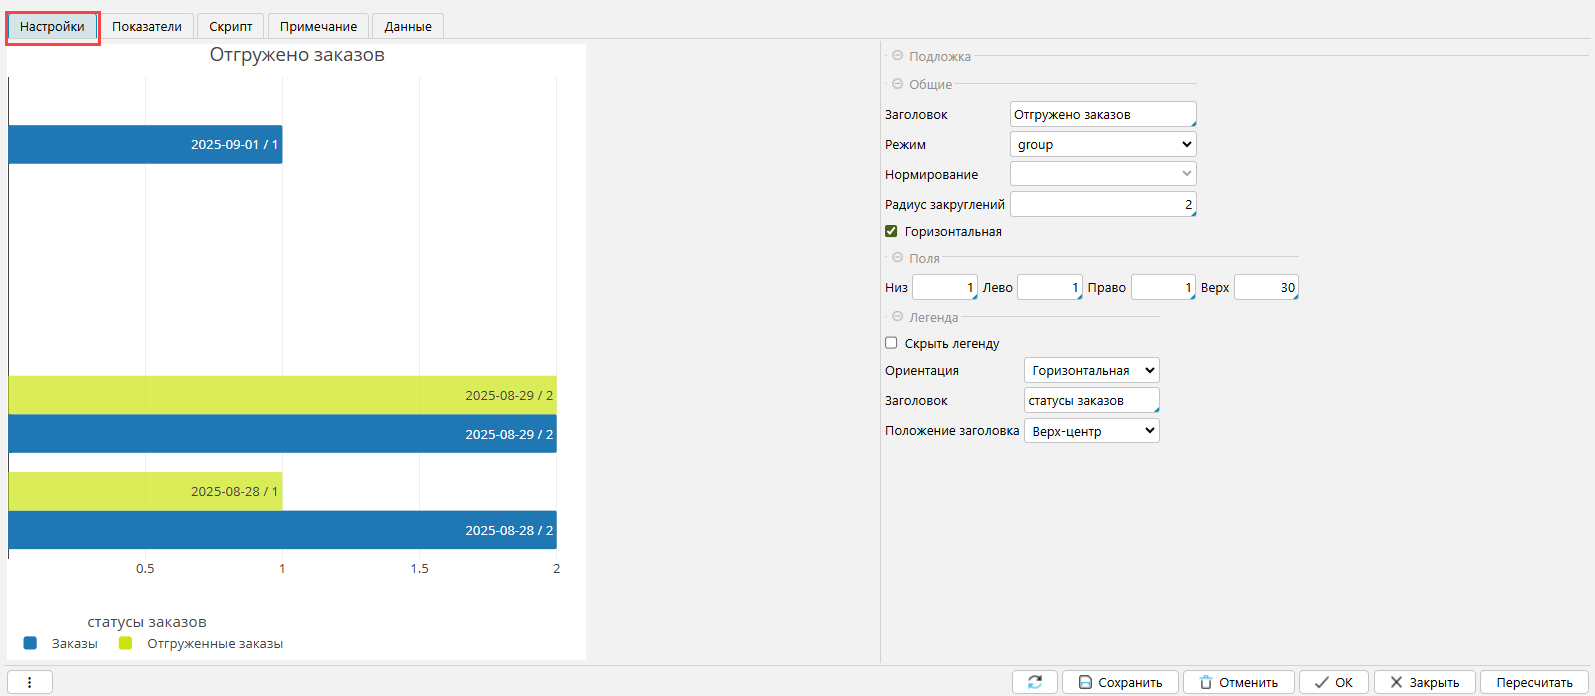Open the Ориентация dropdown

(x=1091, y=370)
